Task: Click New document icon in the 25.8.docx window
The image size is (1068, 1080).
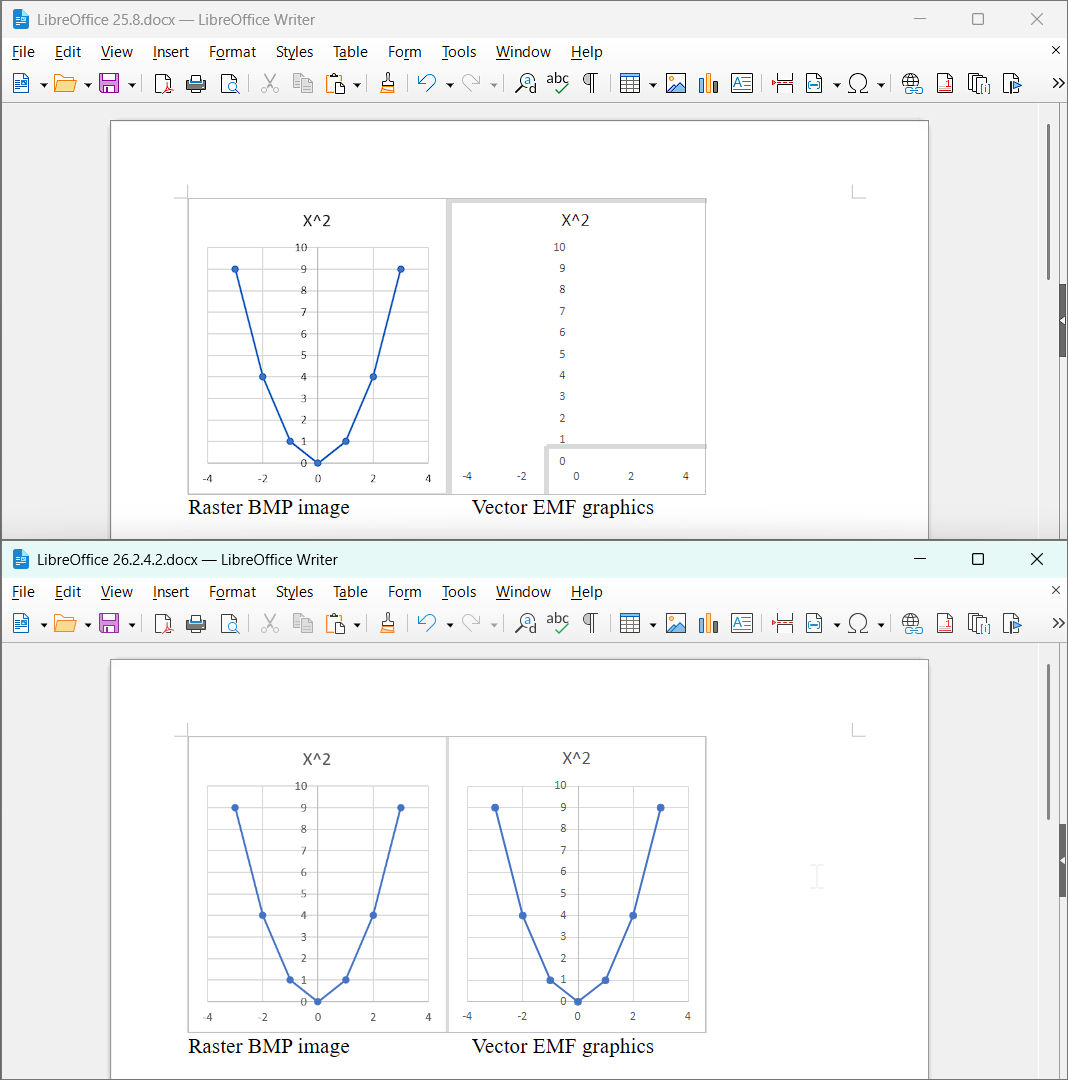Action: point(21,84)
